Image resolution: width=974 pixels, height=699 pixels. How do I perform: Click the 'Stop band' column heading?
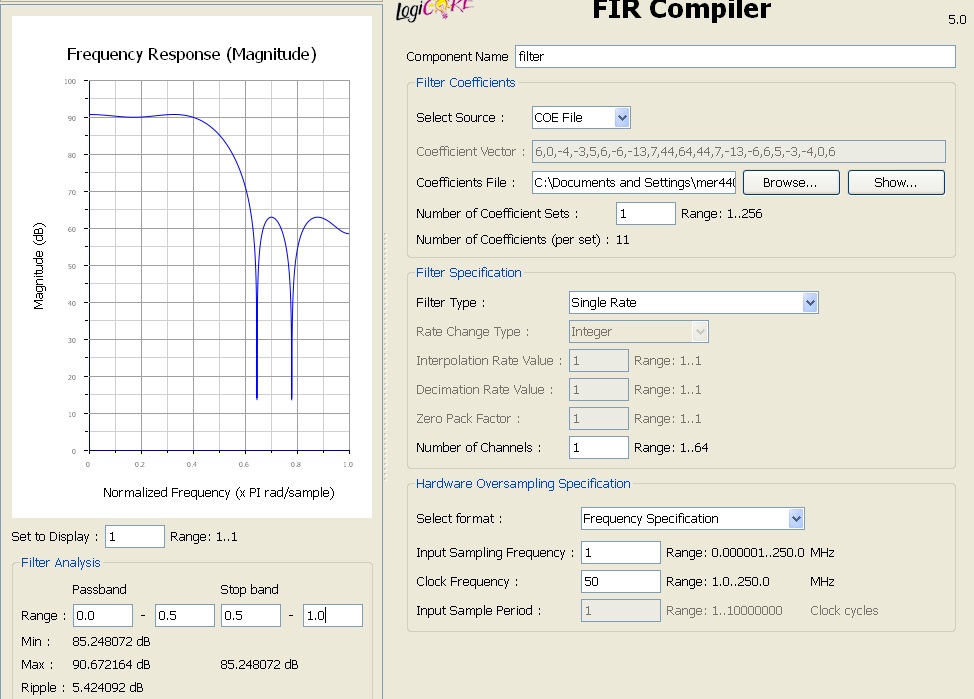pyautogui.click(x=249, y=589)
